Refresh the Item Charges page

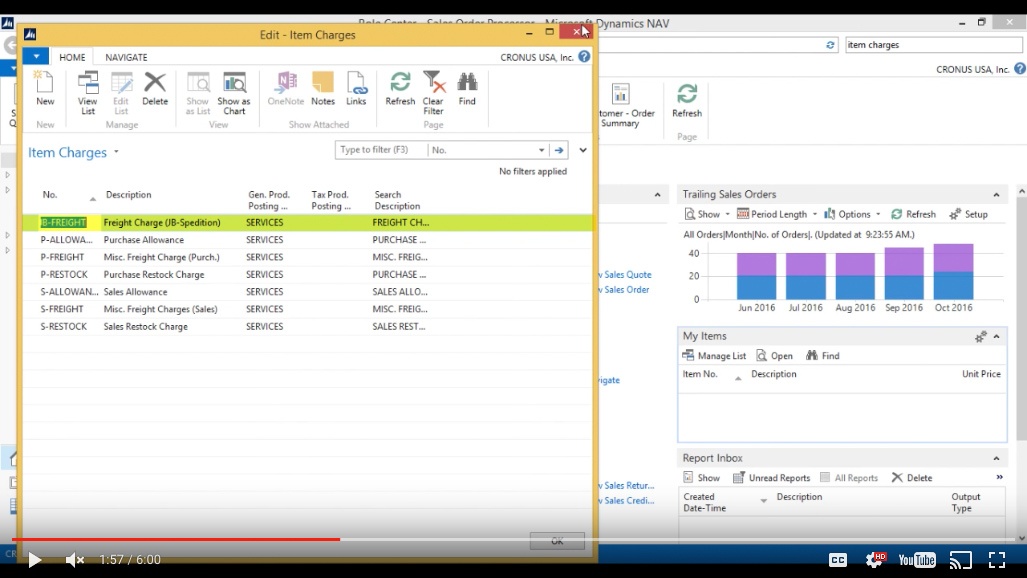point(400,88)
